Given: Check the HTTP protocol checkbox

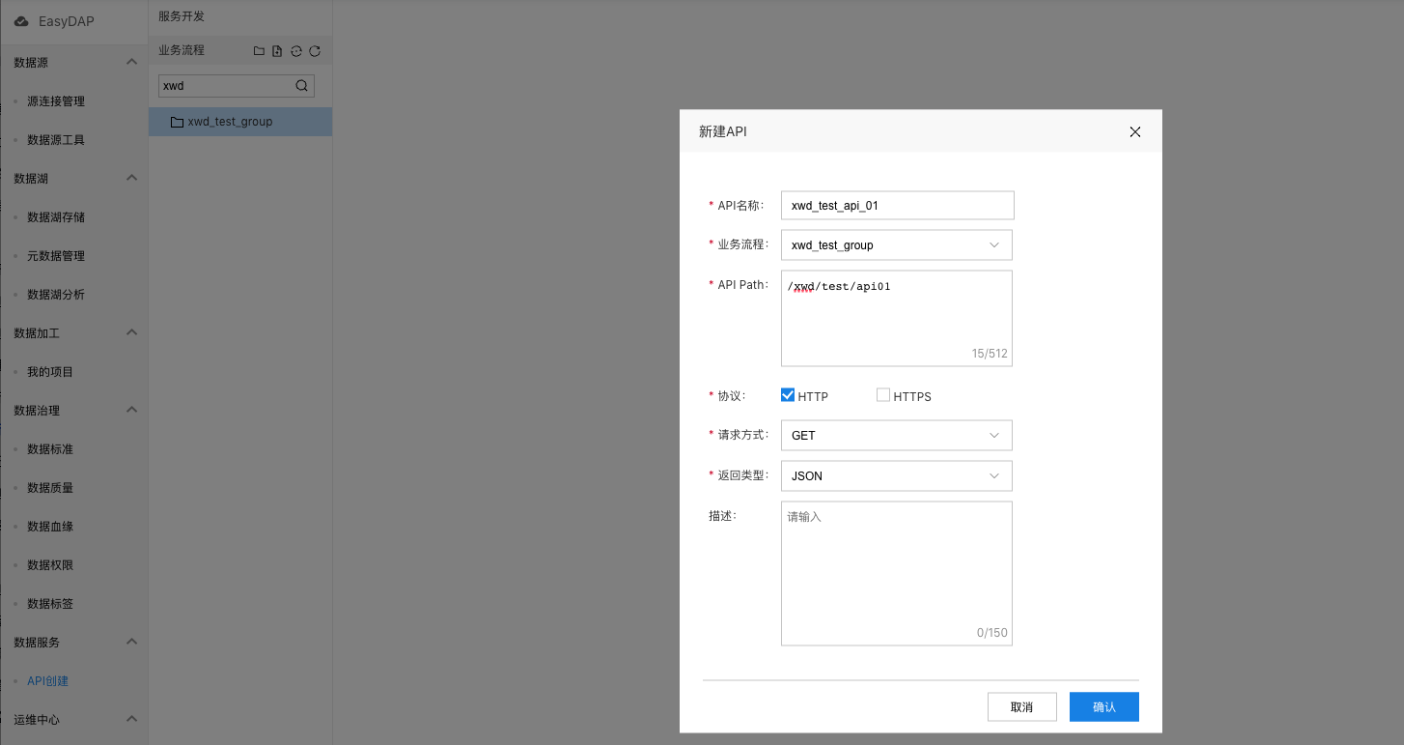Looking at the screenshot, I should click(788, 395).
